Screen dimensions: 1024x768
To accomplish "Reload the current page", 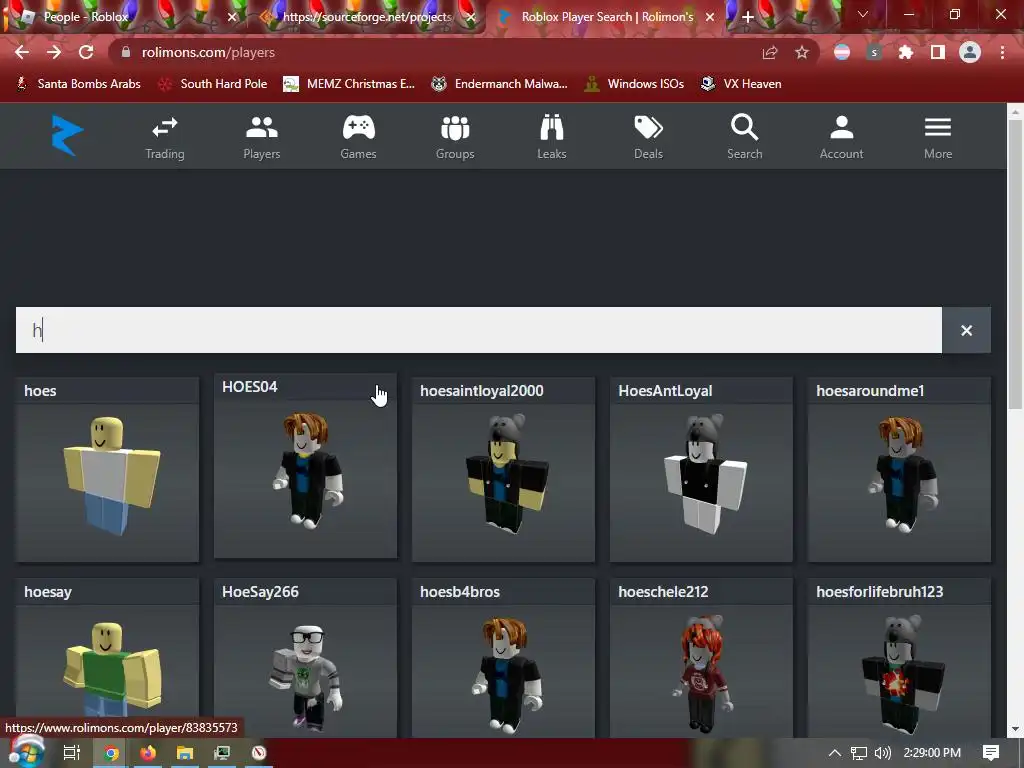I will (86, 52).
